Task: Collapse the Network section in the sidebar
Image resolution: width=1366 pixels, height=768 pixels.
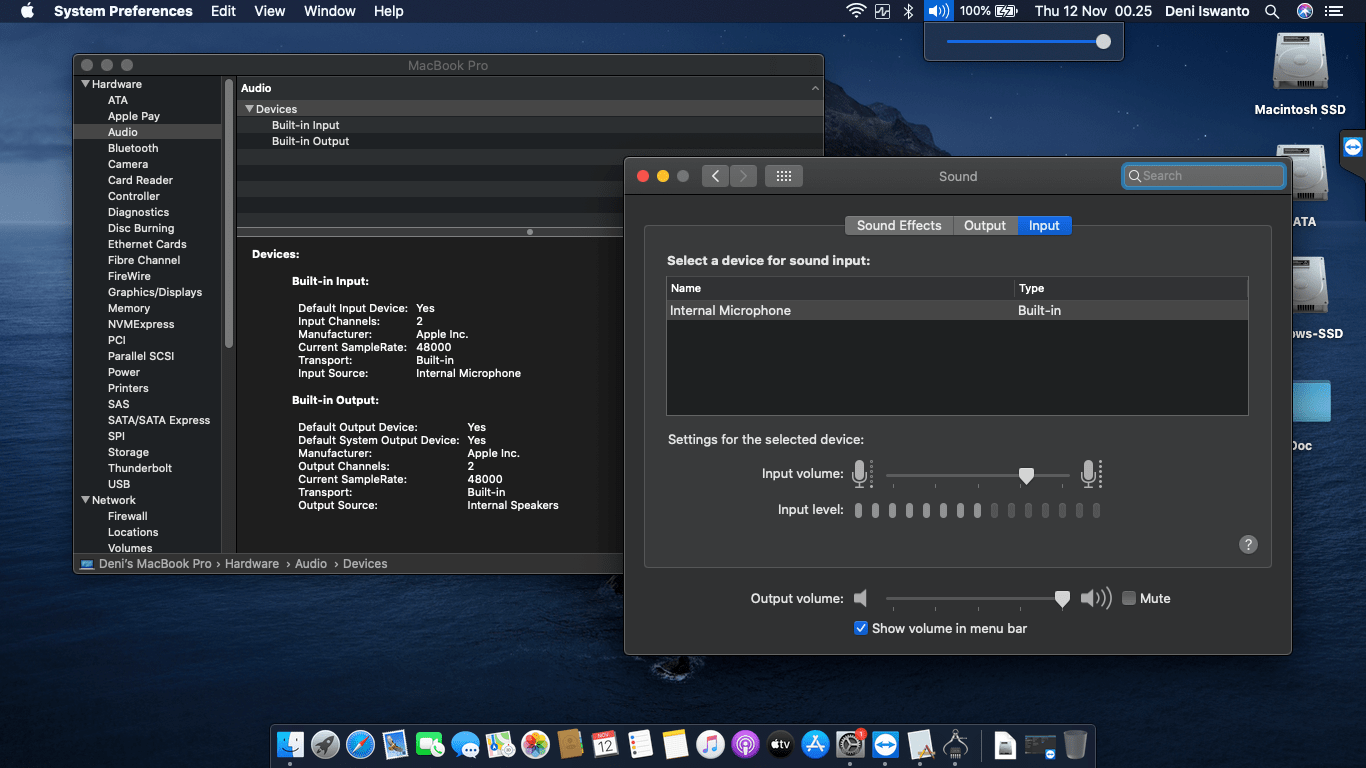Action: [x=84, y=500]
